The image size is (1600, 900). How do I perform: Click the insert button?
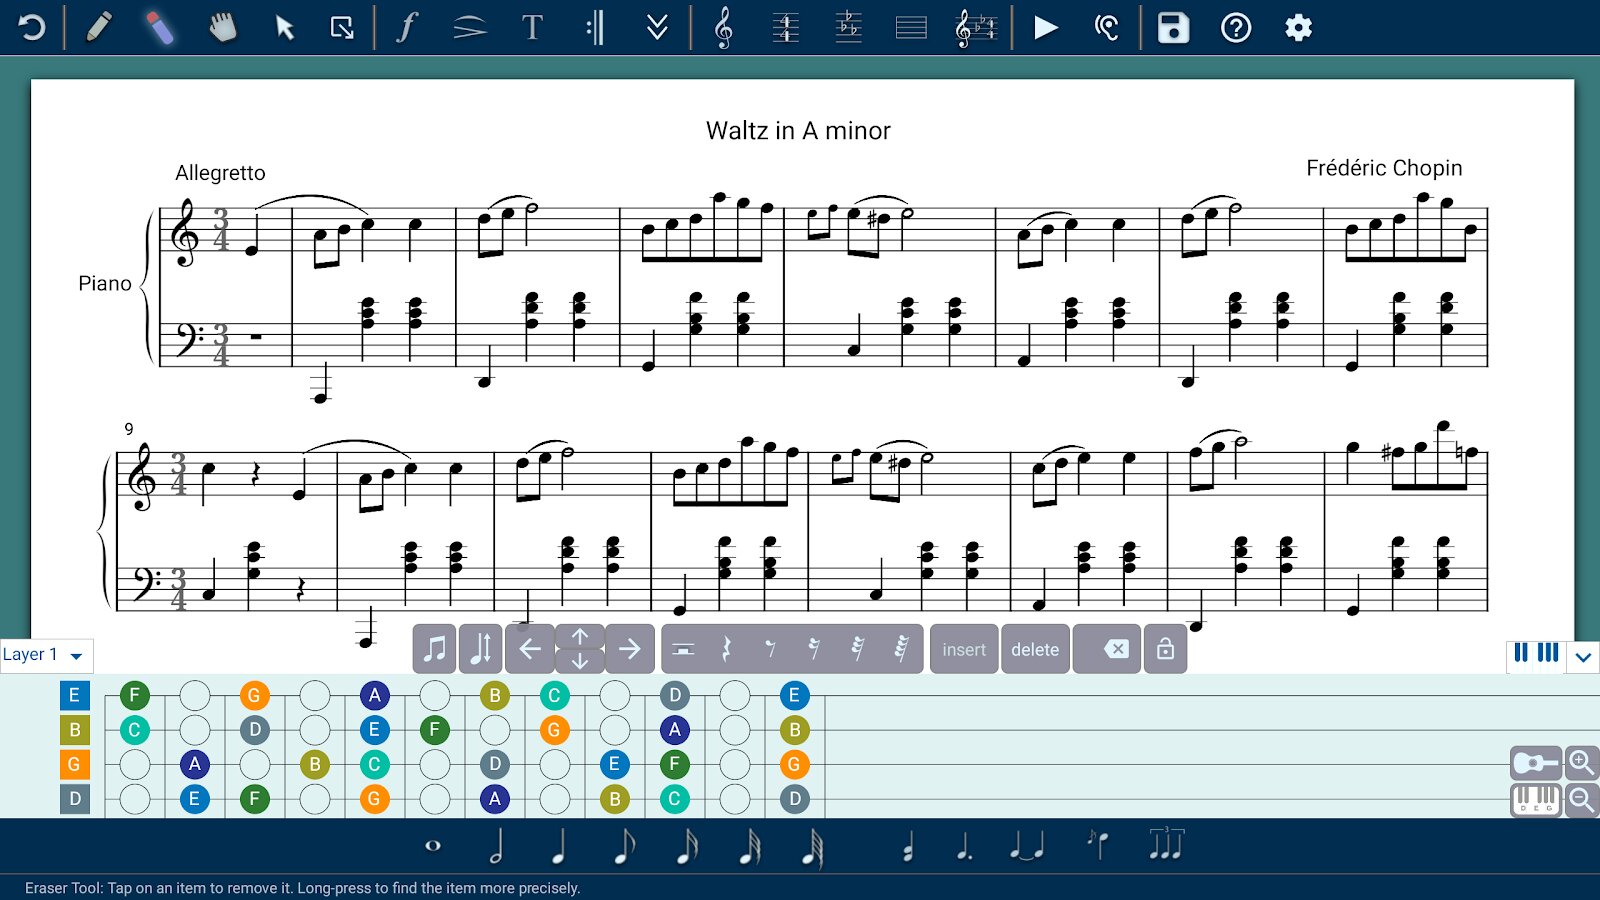[964, 649]
